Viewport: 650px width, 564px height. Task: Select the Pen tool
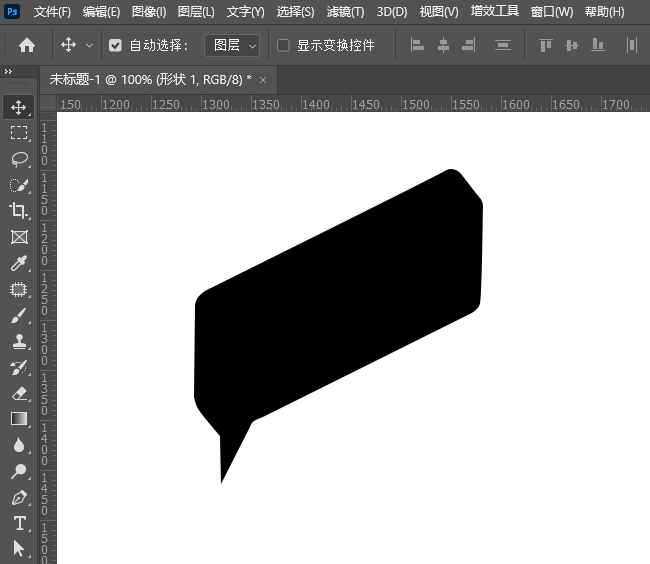pos(19,497)
